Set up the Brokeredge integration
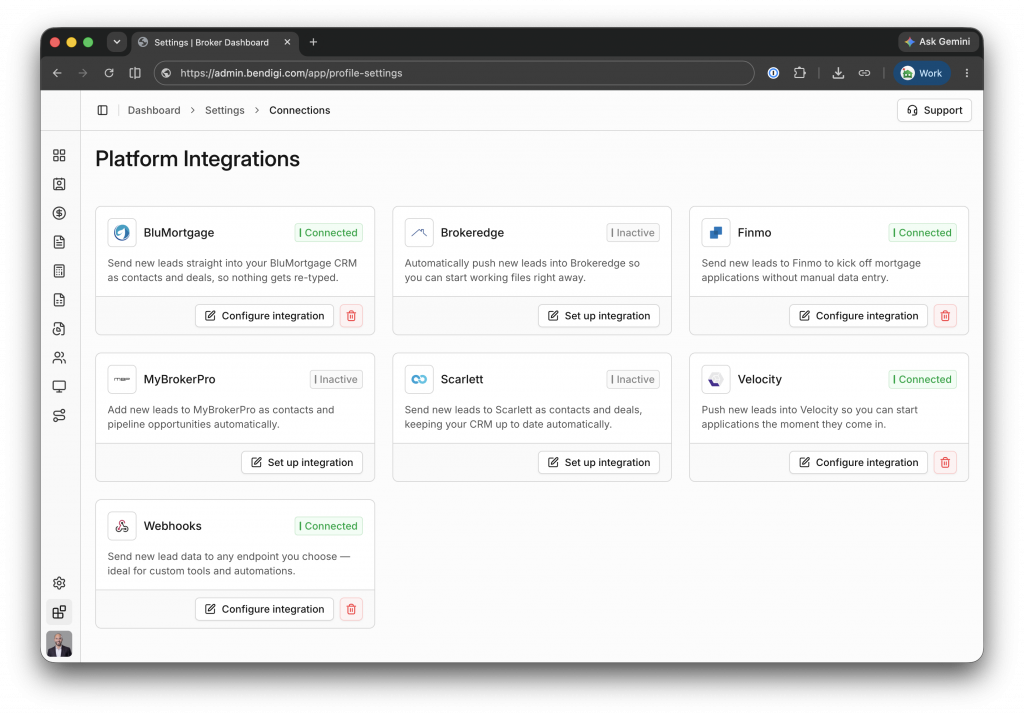 pos(599,316)
